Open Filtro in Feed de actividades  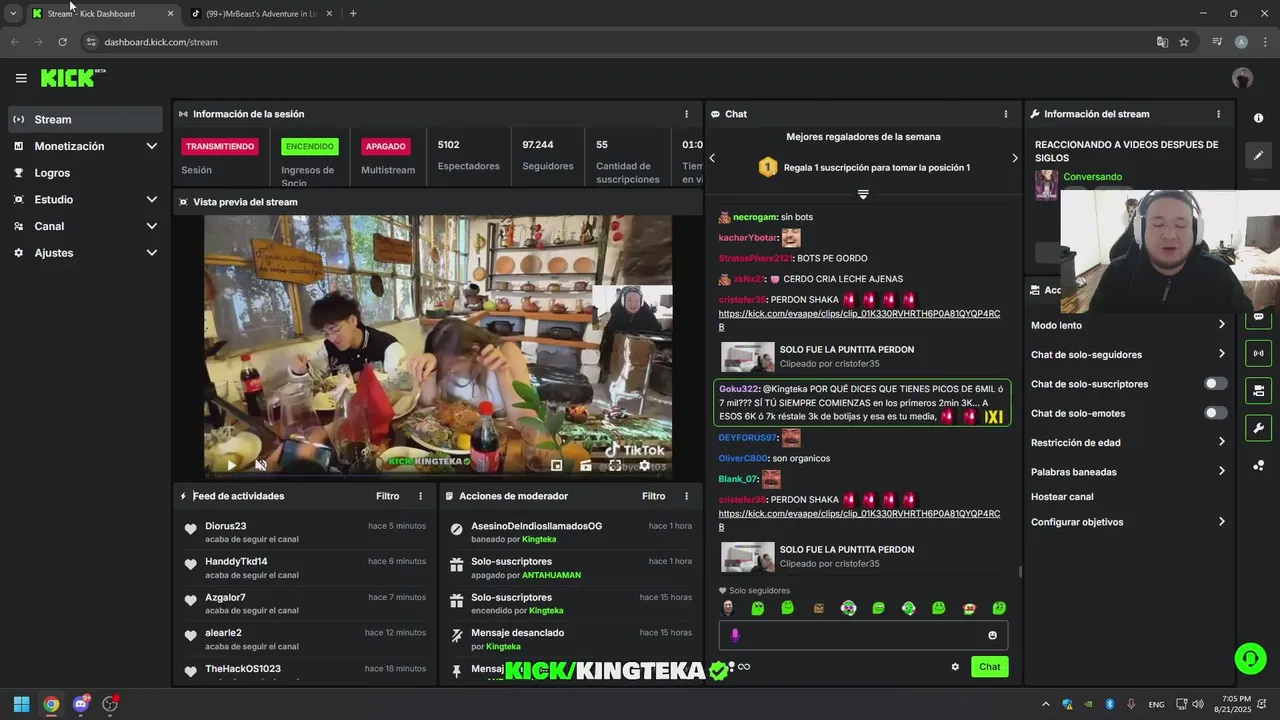pos(387,496)
